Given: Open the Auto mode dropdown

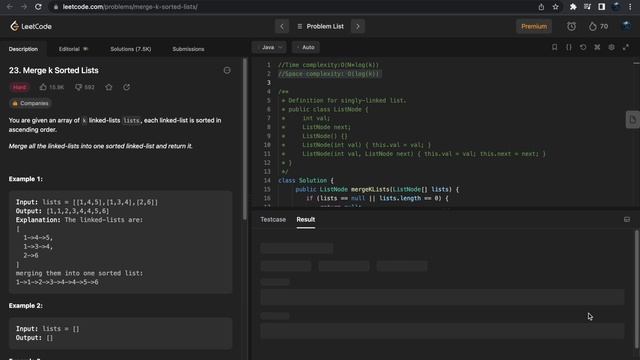Looking at the screenshot, I should 306,47.
